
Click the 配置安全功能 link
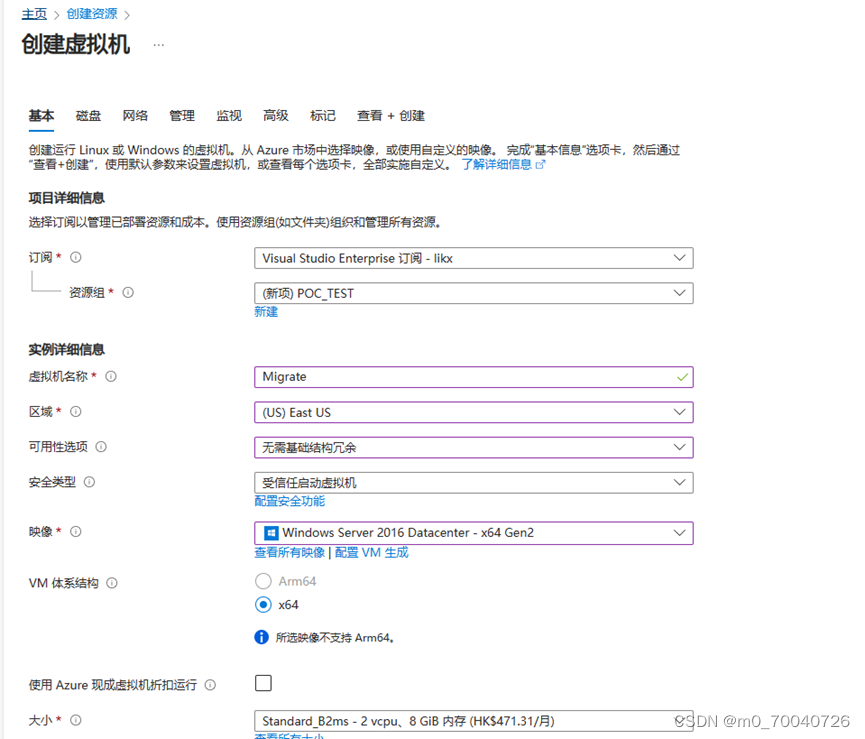pos(290,501)
